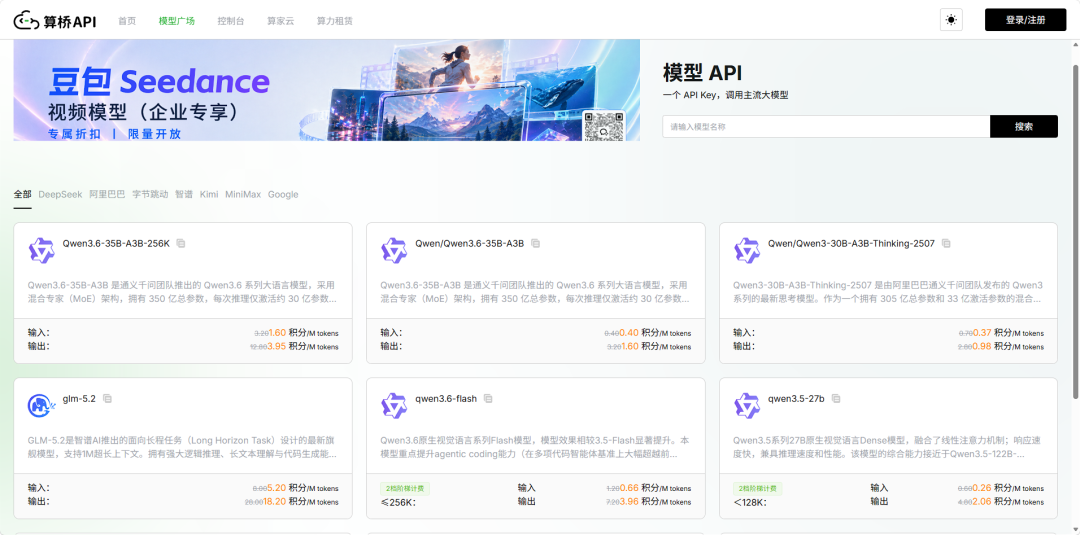Click the QR code on Seedance banner

(604, 125)
